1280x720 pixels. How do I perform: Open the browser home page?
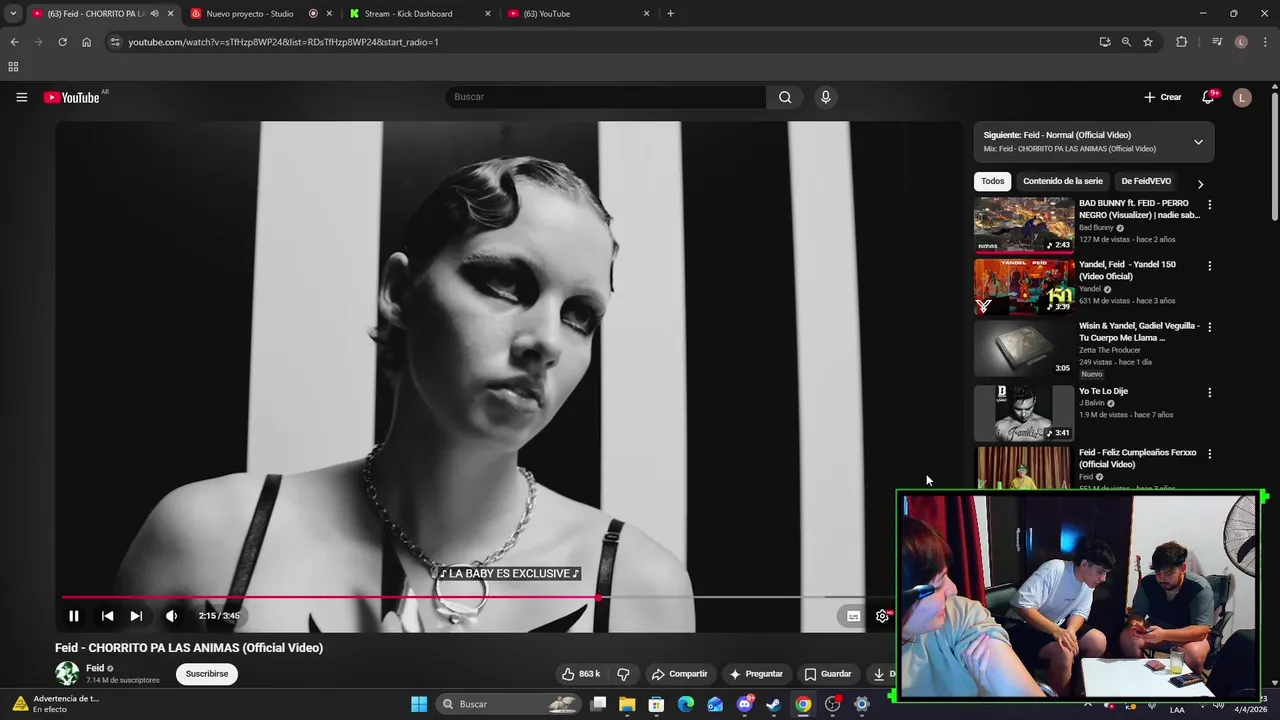point(86,42)
